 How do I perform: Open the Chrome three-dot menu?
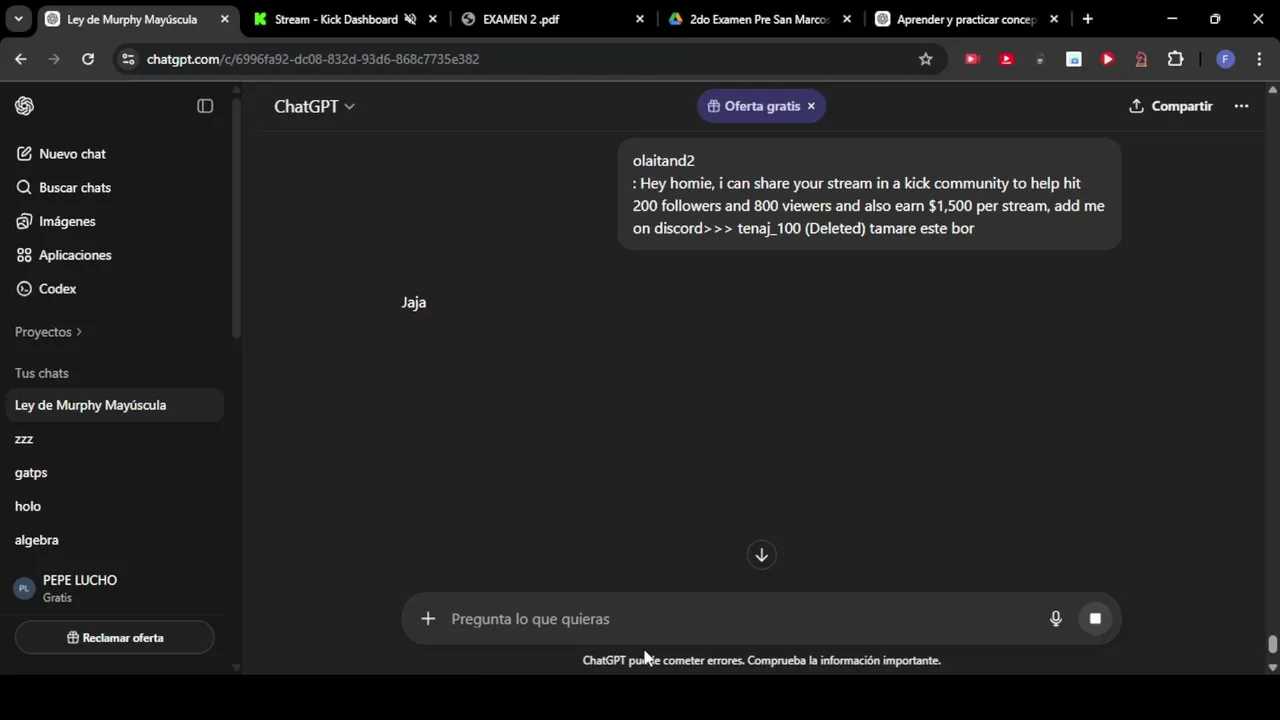(x=1259, y=59)
